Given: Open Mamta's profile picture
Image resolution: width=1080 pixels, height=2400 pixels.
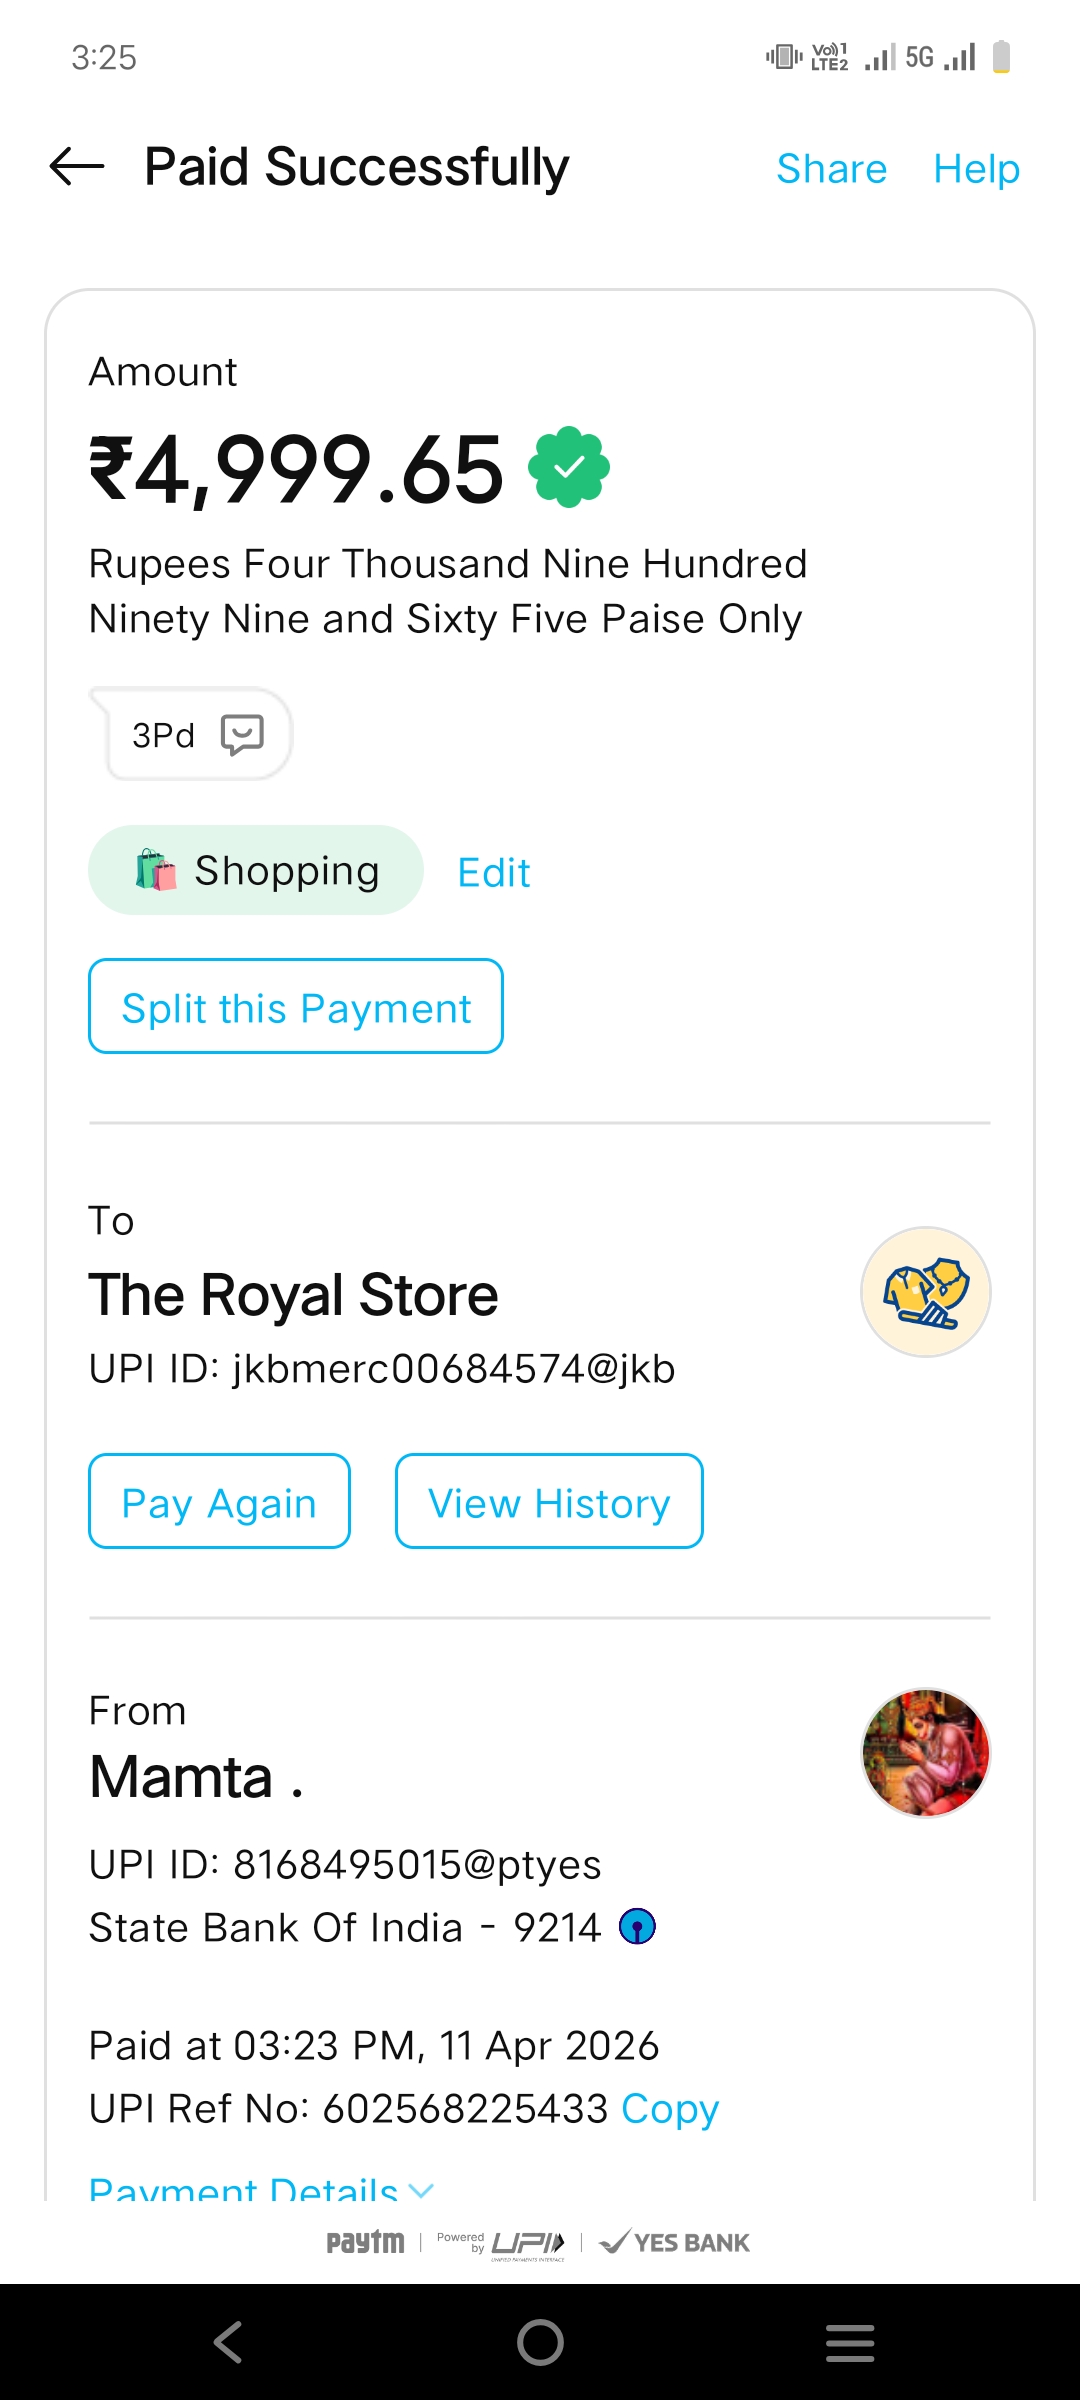Looking at the screenshot, I should click(x=925, y=1752).
